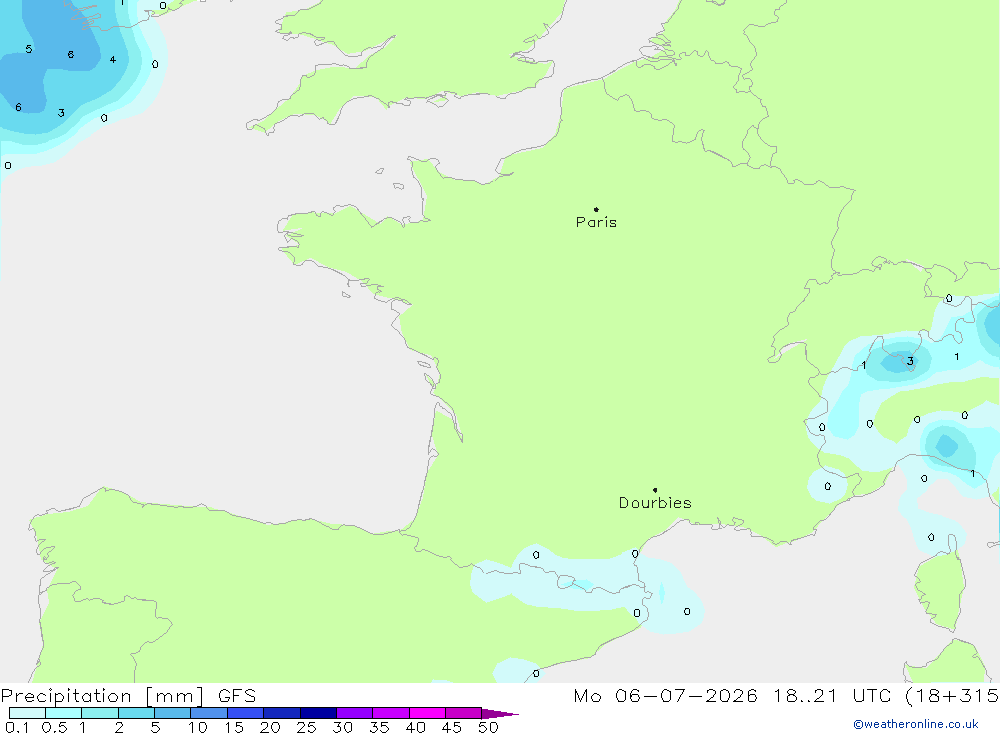Click the value '3' over the Alps
1000x733 pixels.
coord(910,362)
